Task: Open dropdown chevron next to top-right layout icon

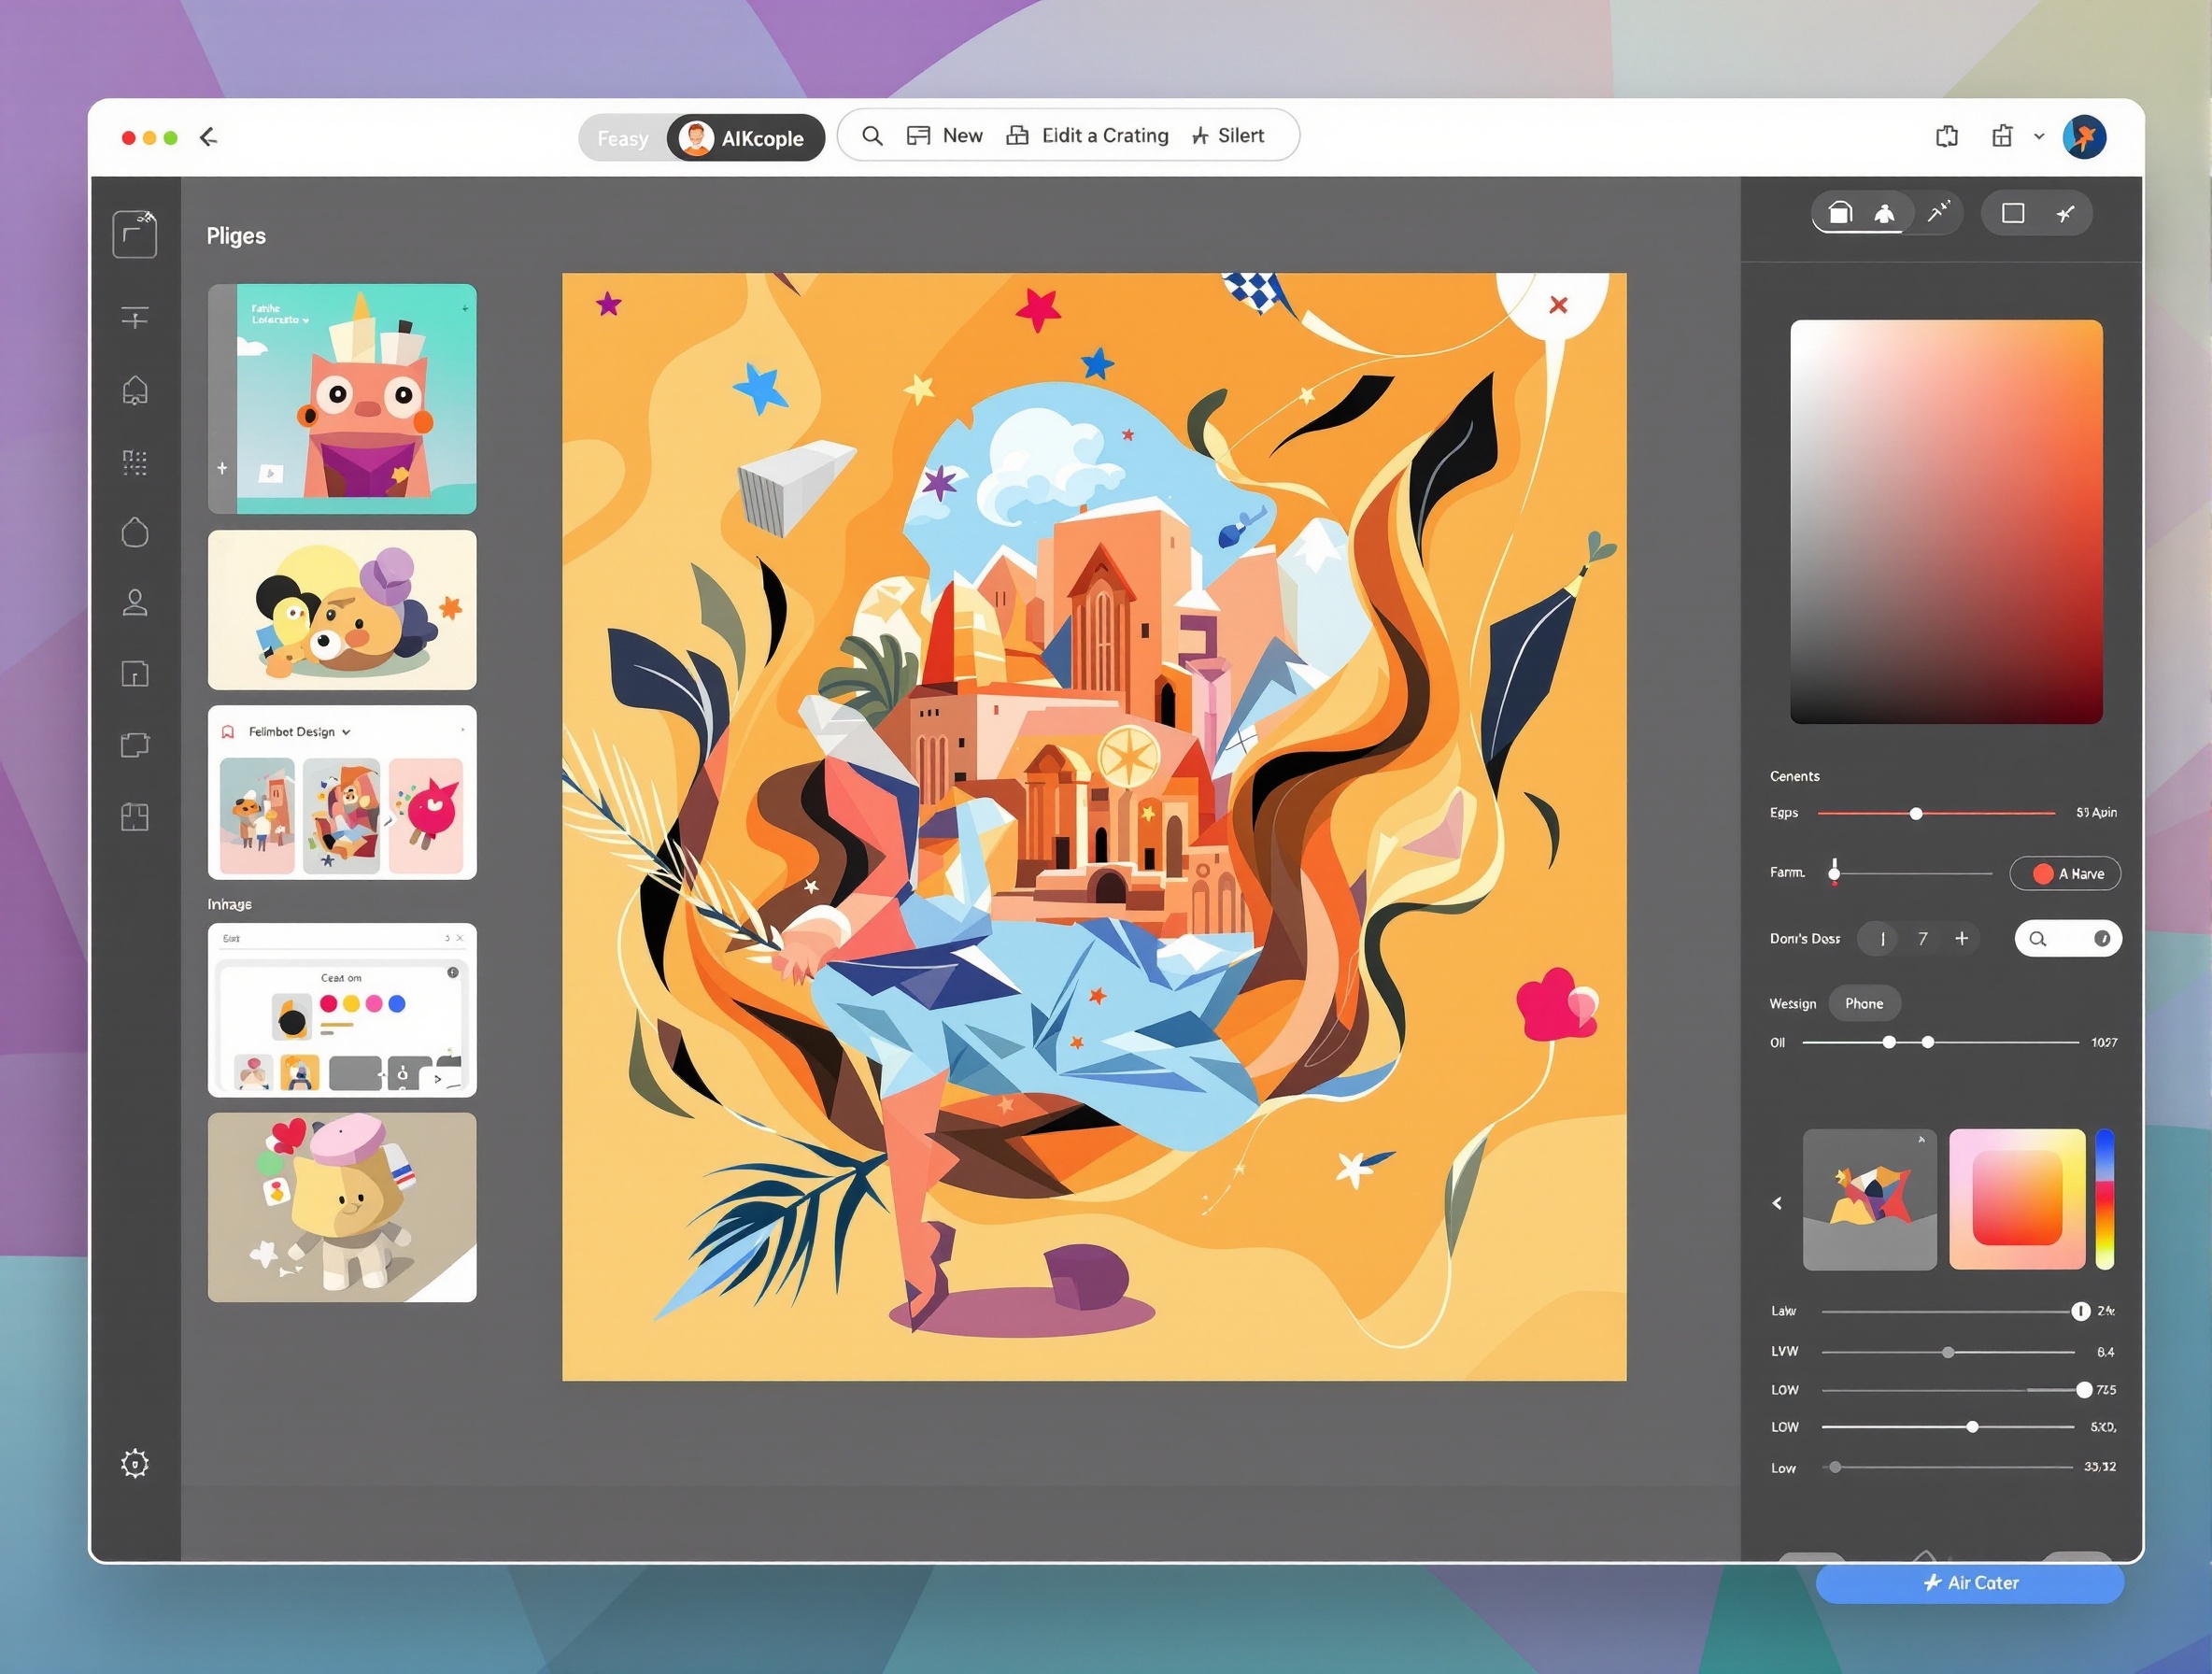Action: pos(2039,137)
